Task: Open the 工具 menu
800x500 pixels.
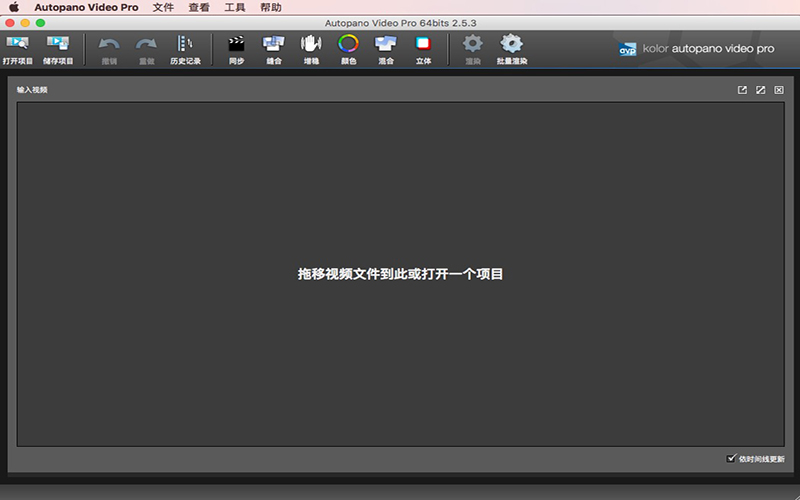Action: (235, 7)
